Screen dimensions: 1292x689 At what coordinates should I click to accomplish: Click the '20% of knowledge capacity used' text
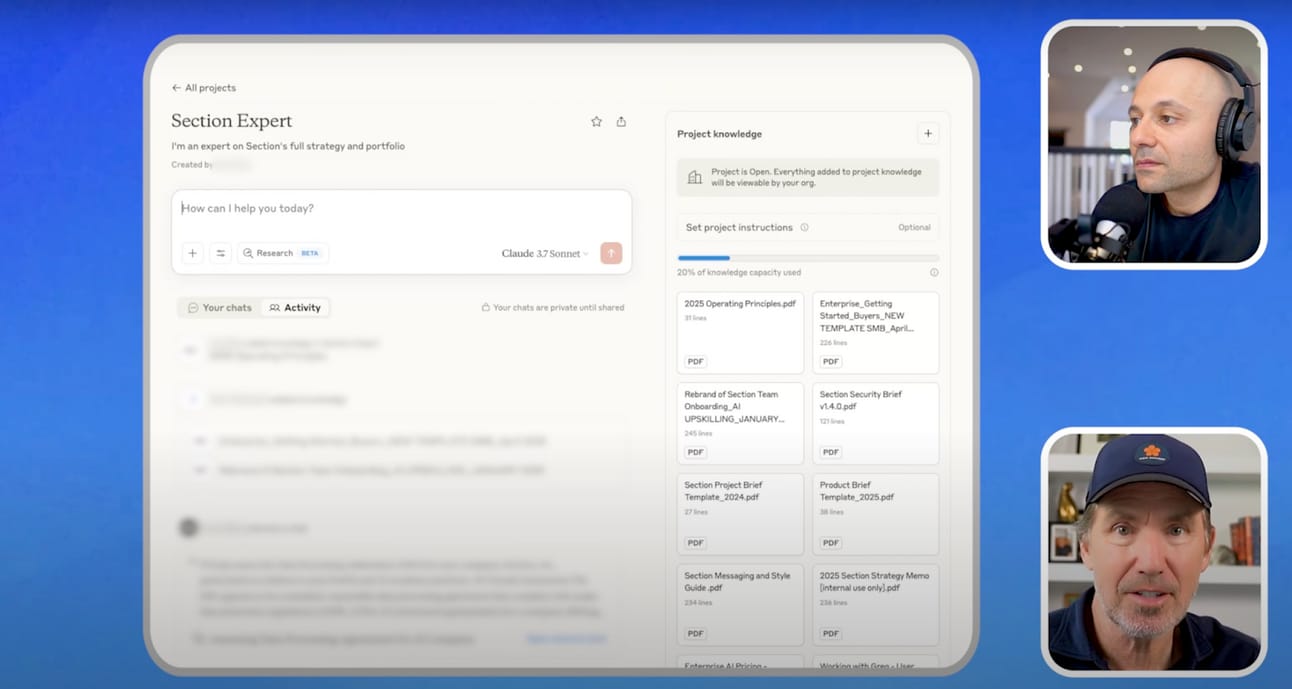click(x=739, y=272)
